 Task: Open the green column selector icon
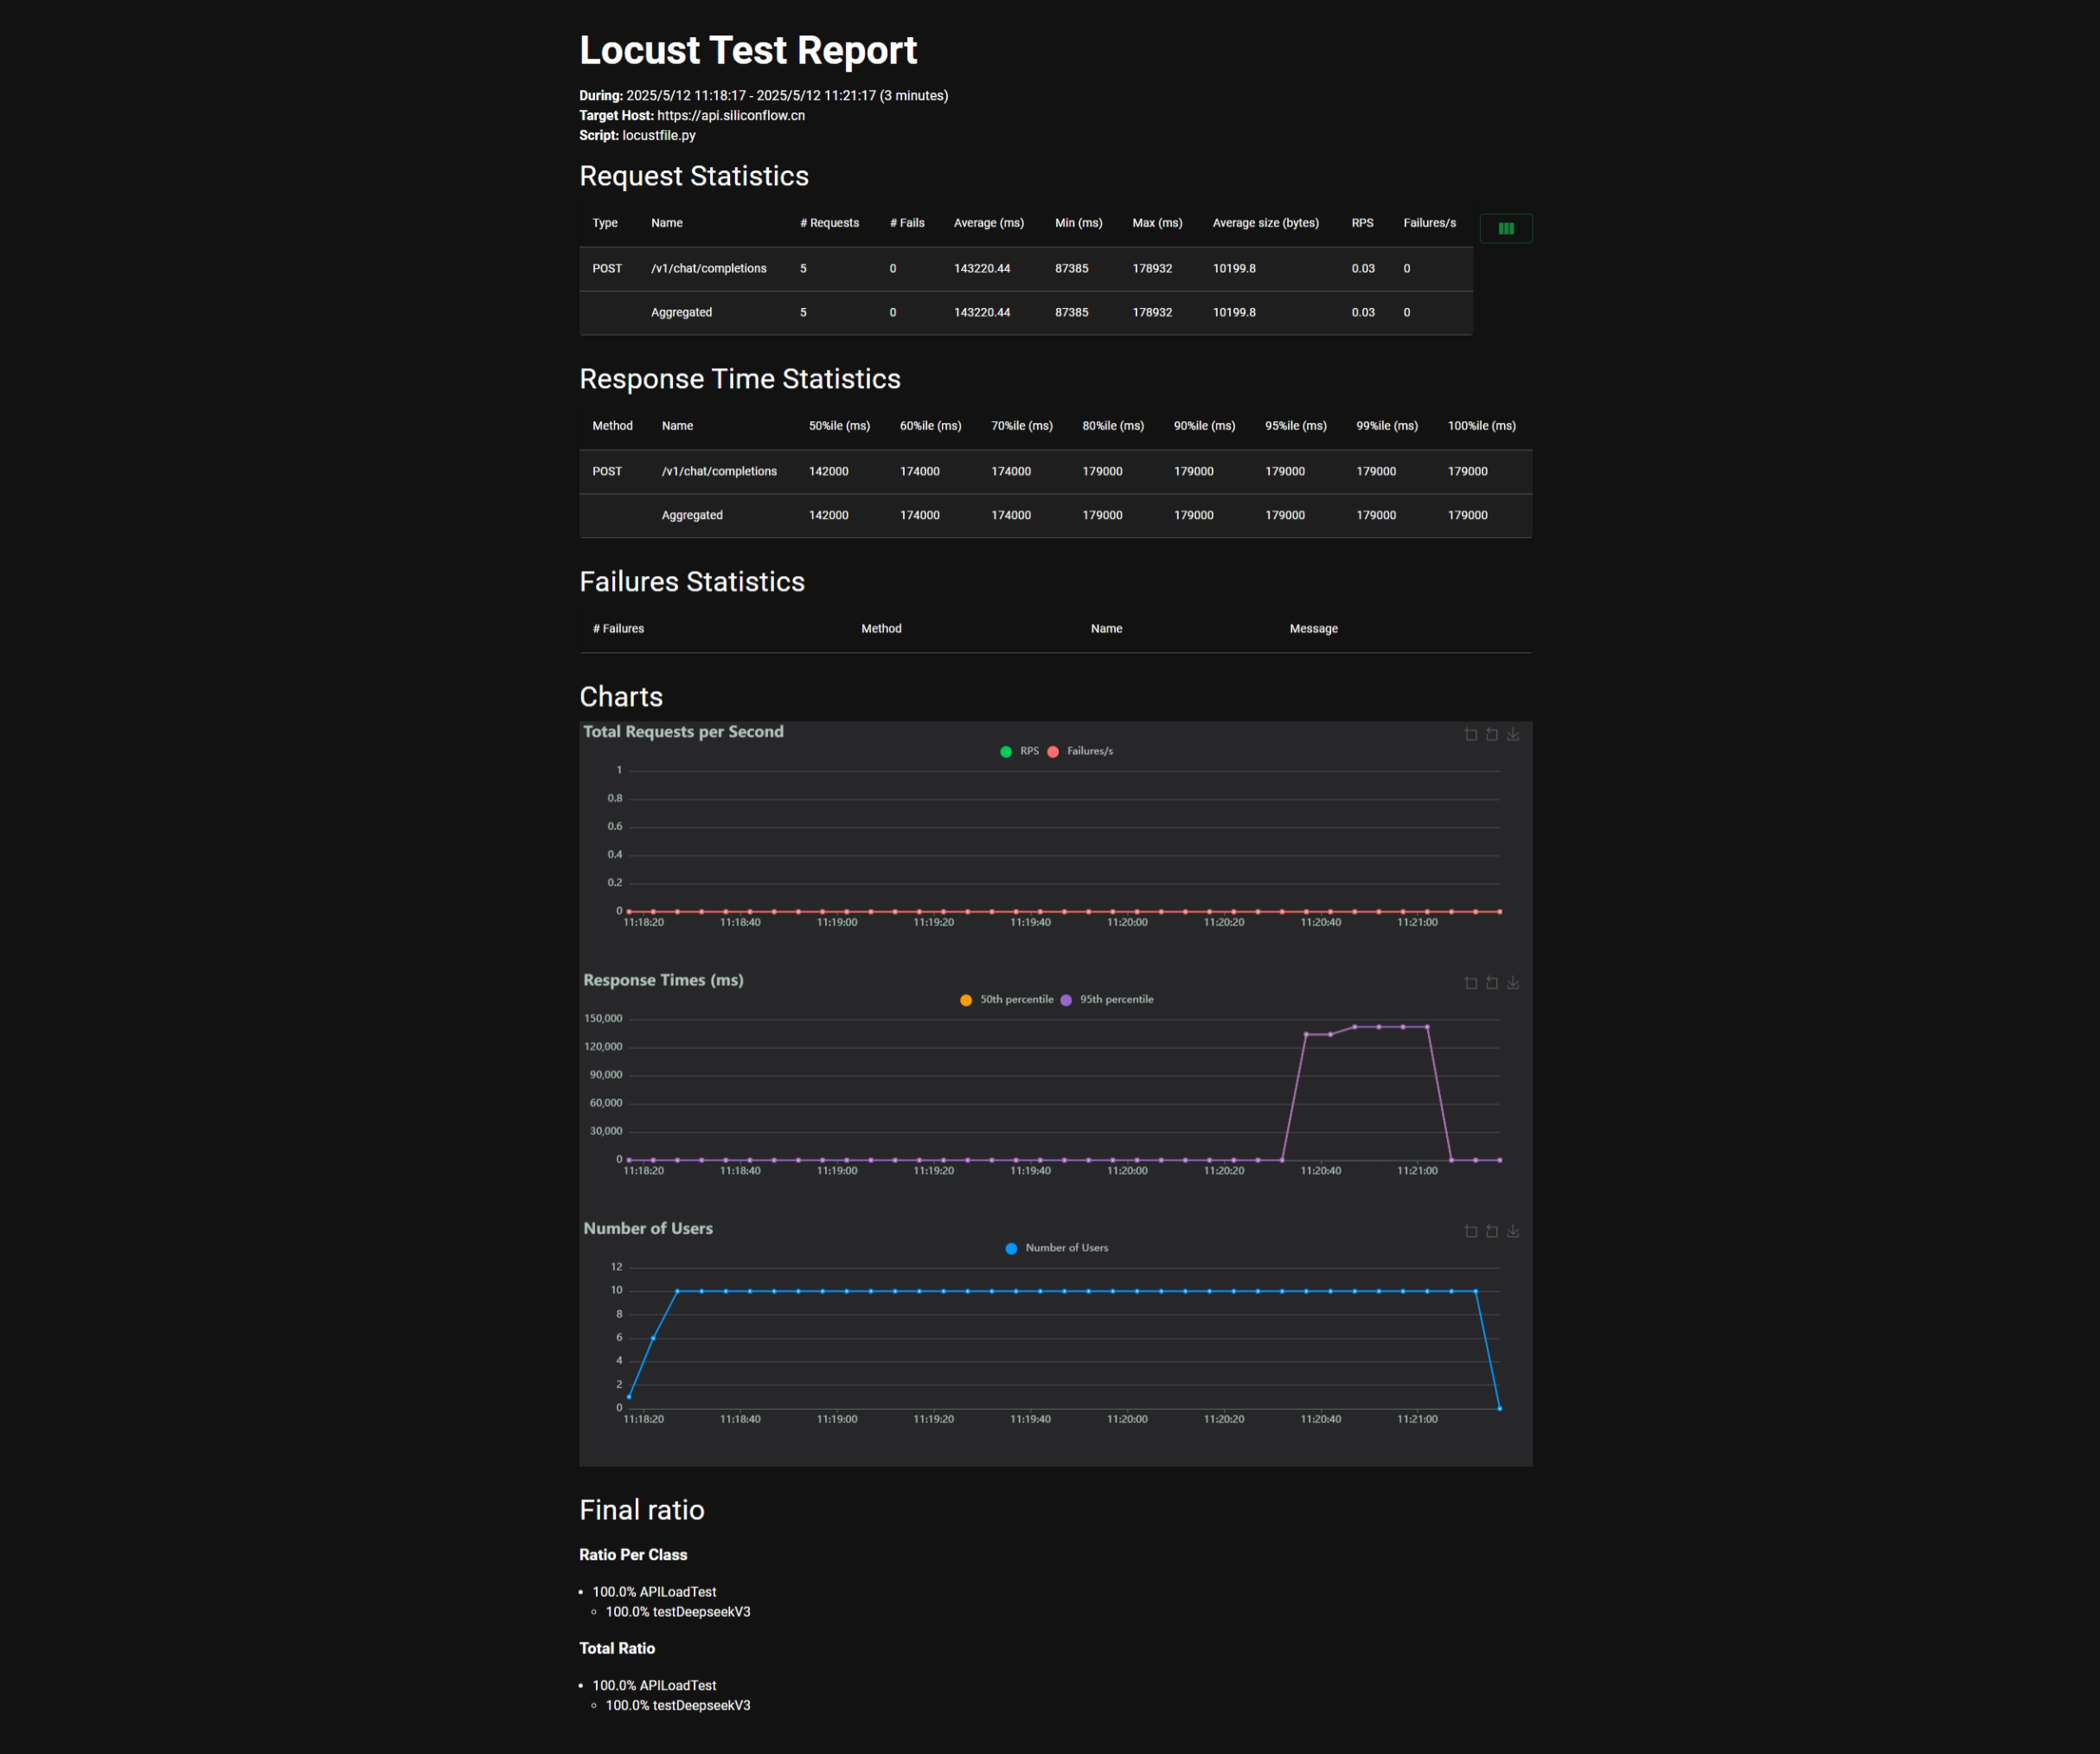coord(1505,229)
